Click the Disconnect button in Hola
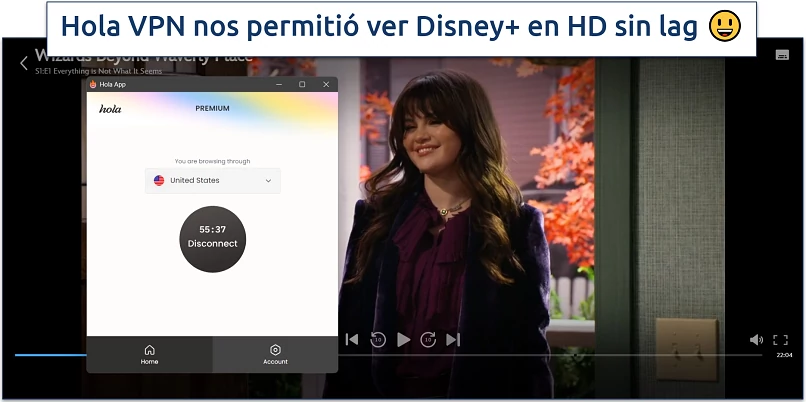 point(212,239)
